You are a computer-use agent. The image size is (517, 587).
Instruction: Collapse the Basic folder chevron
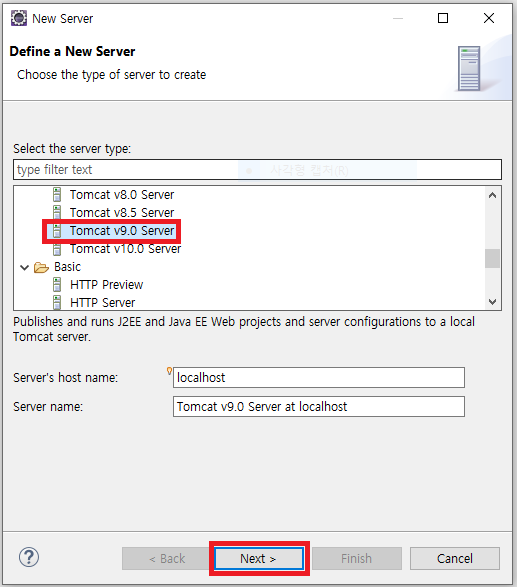click(25, 267)
